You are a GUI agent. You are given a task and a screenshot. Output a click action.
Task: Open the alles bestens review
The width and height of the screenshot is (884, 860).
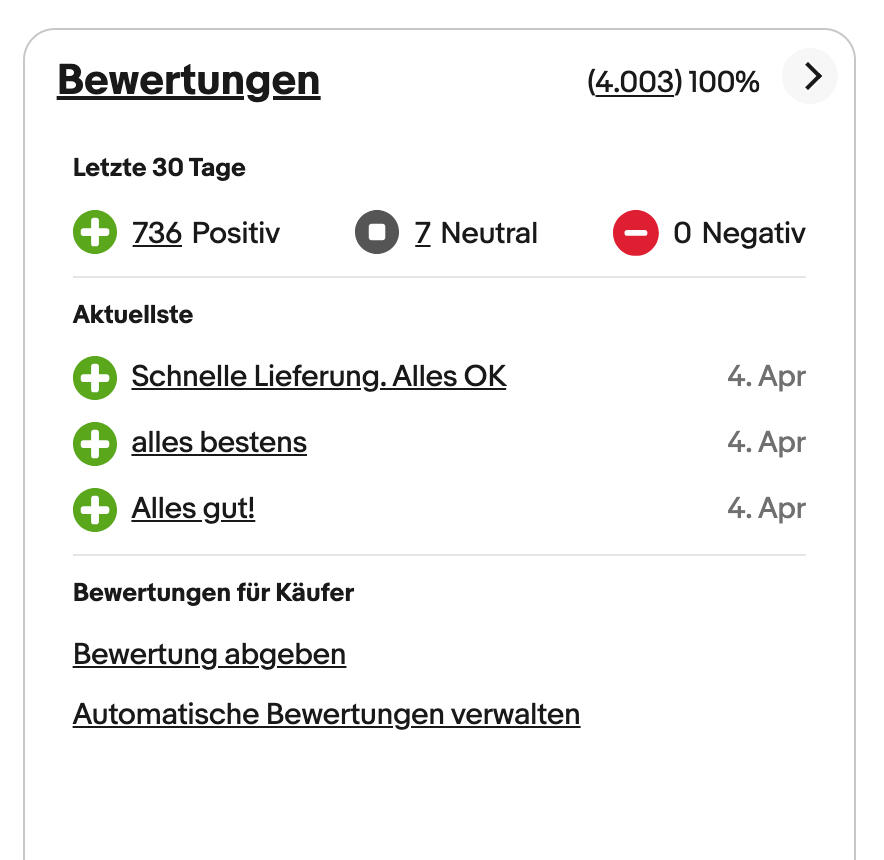click(x=219, y=442)
